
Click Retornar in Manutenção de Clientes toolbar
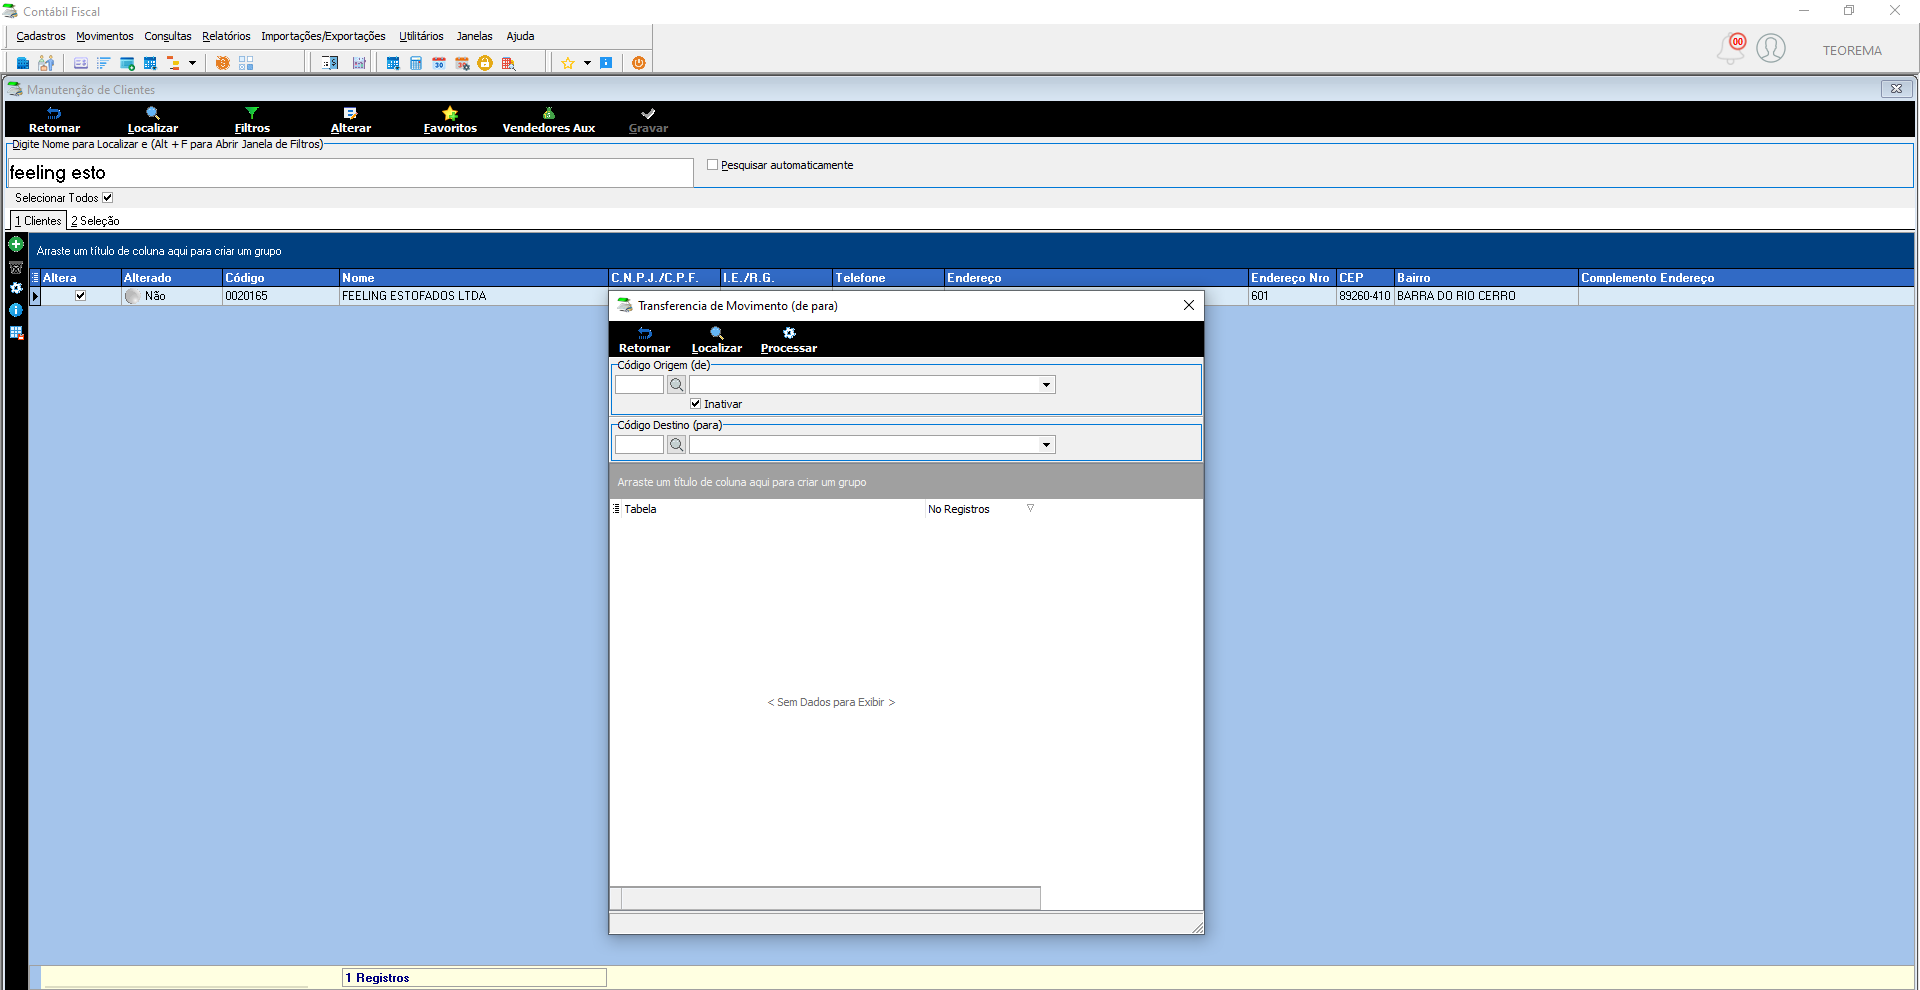54,120
